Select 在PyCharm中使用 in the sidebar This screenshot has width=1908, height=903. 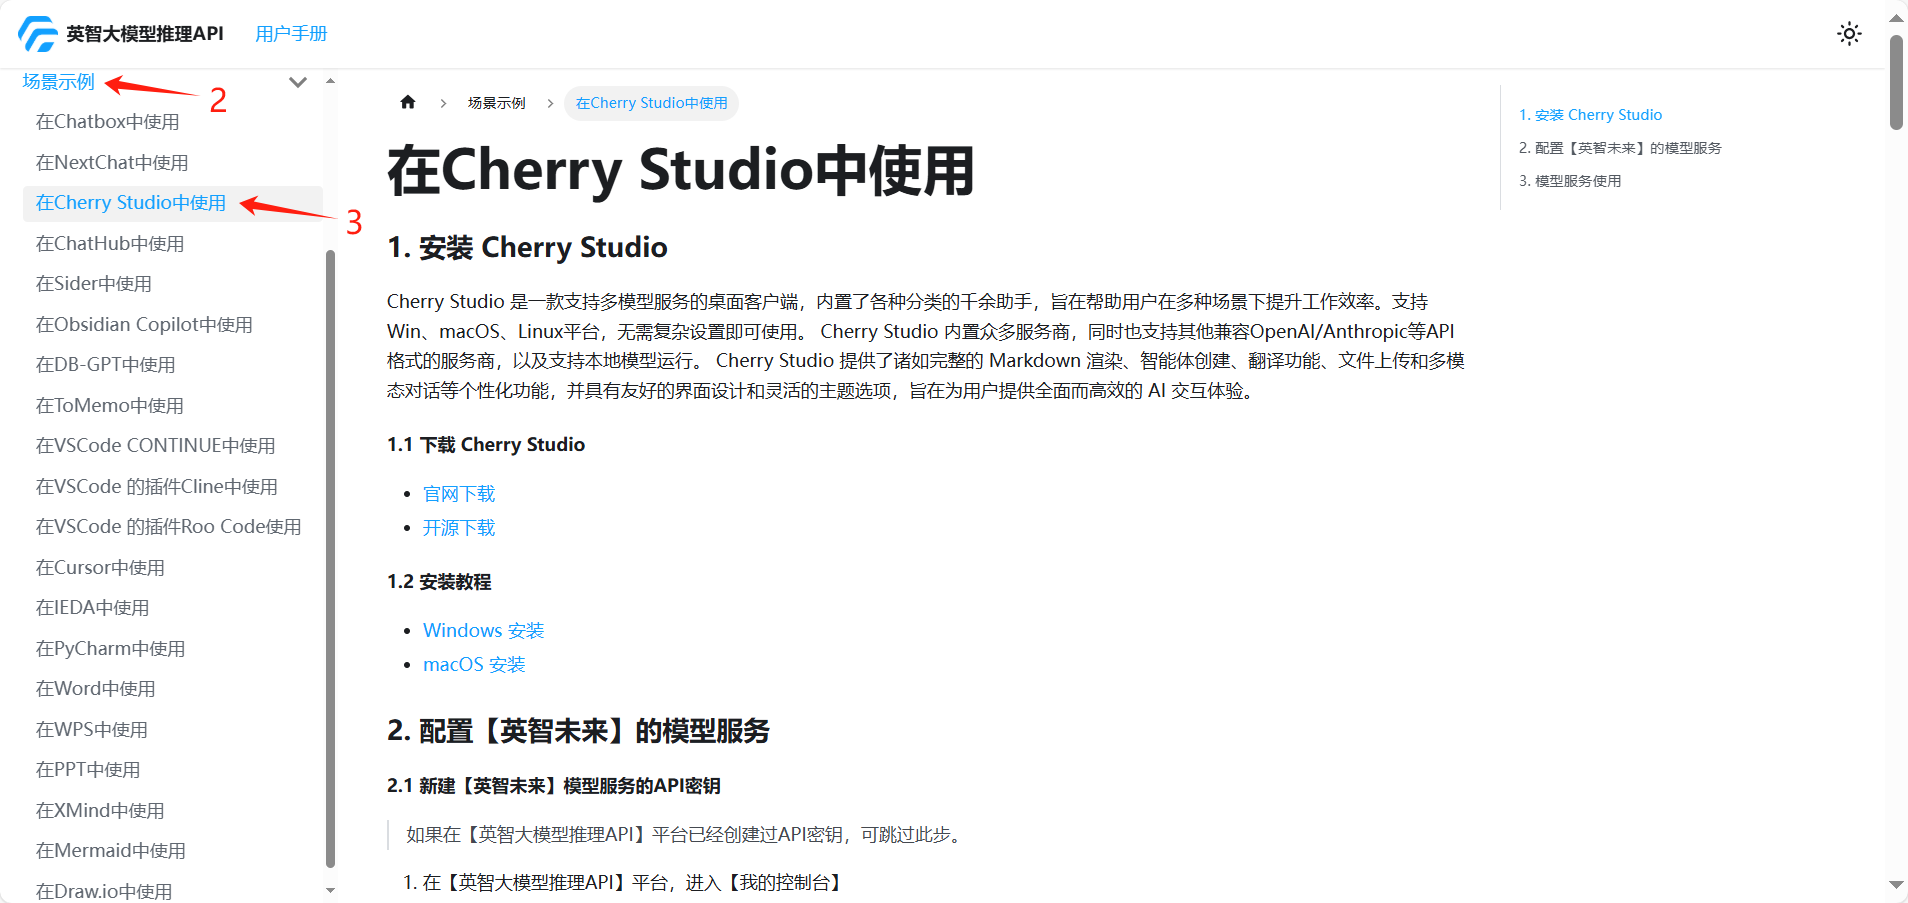(x=111, y=648)
